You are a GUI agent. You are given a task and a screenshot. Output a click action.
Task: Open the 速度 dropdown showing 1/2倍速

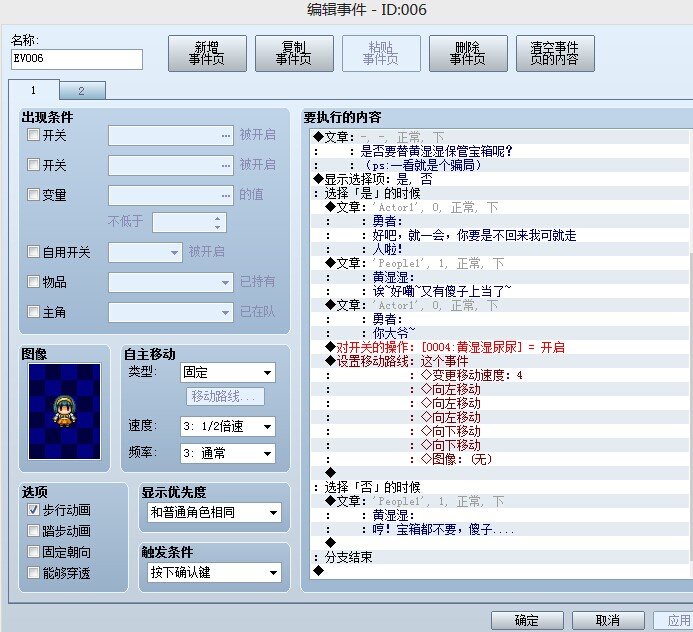pyautogui.click(x=228, y=426)
